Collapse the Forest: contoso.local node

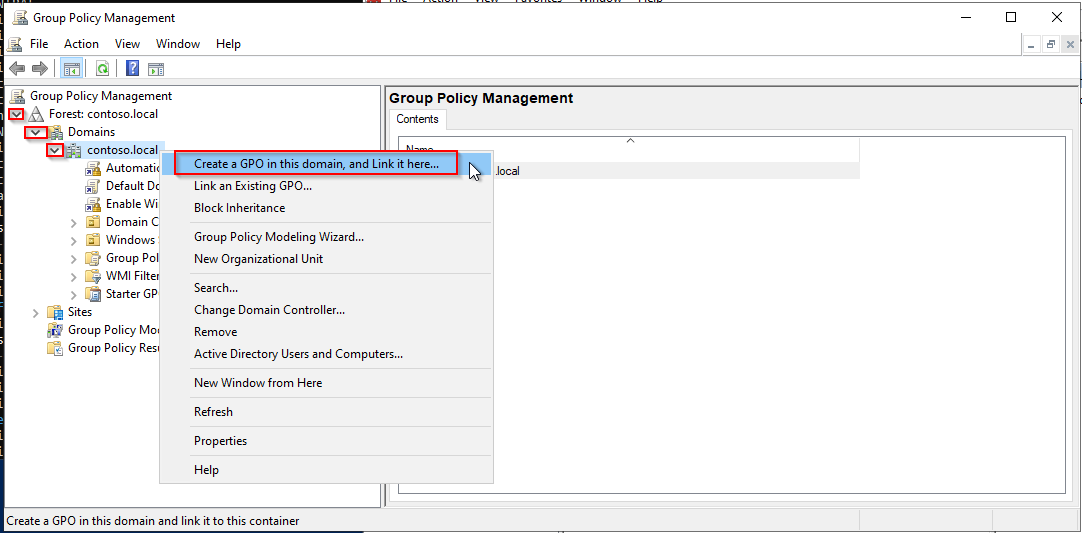click(16, 114)
